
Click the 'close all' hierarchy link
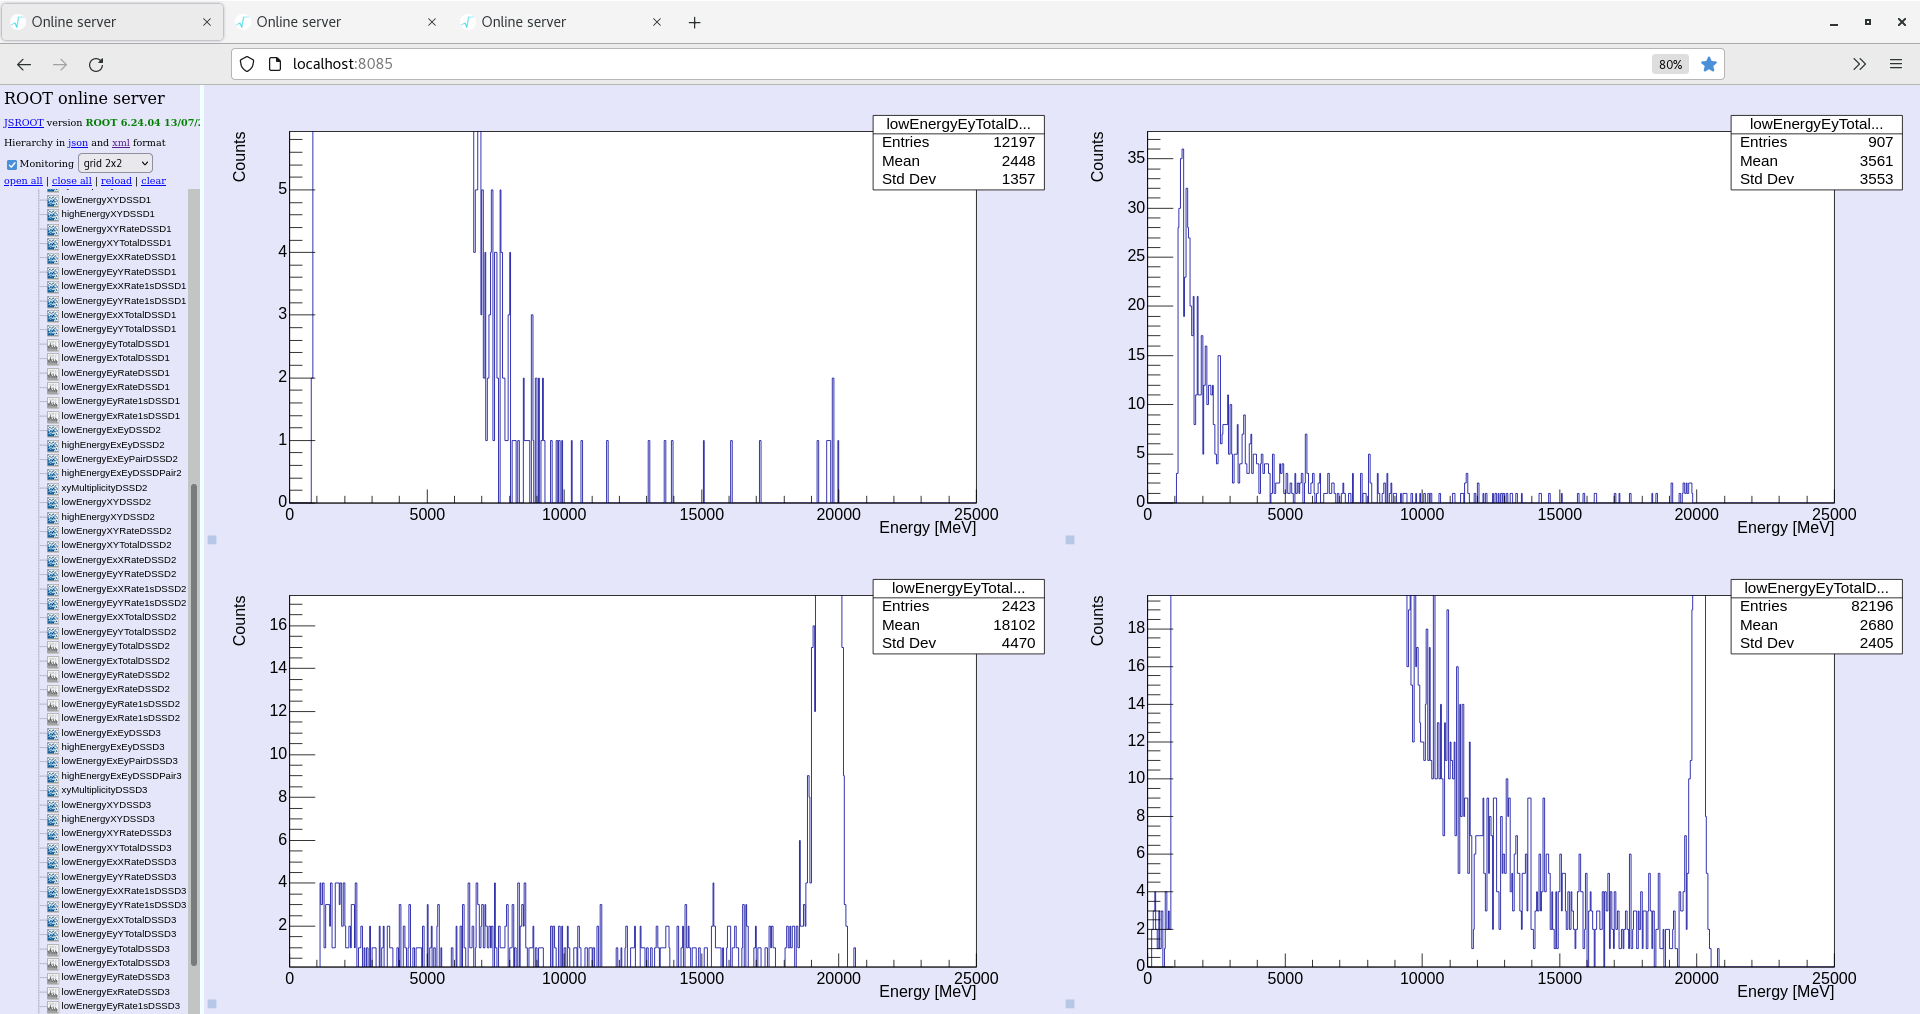(71, 181)
